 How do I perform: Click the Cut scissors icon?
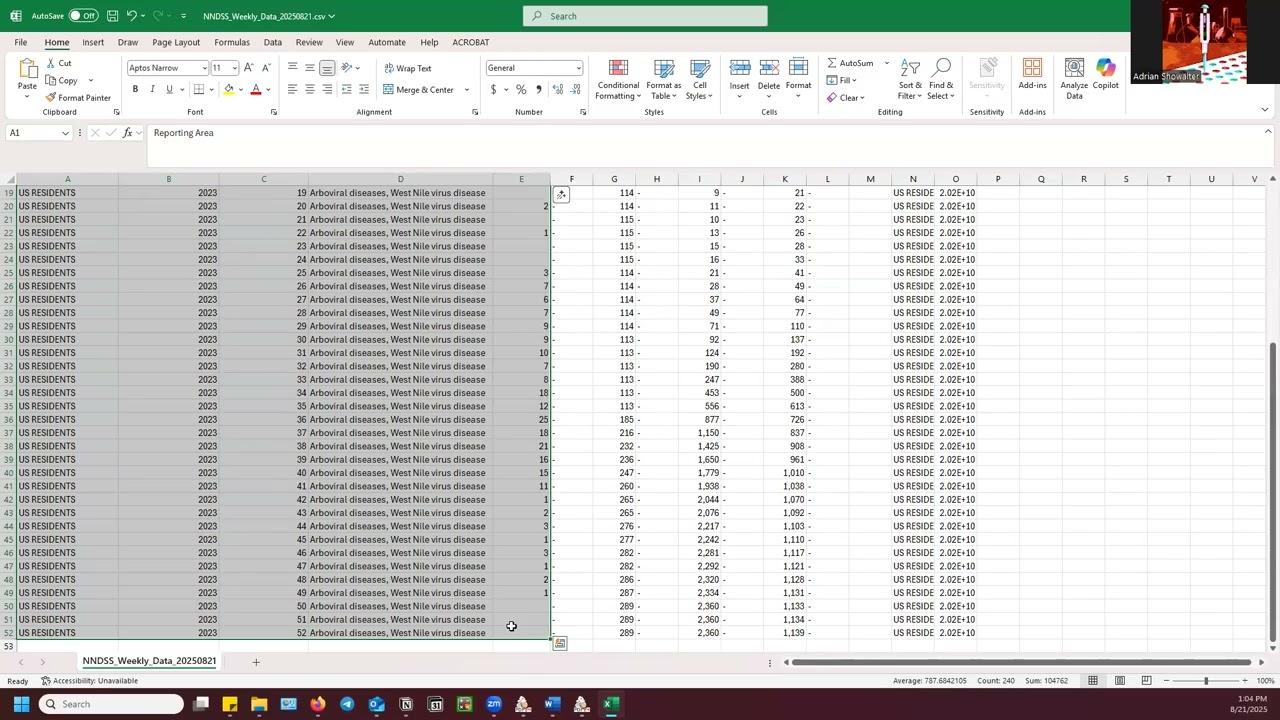(x=51, y=63)
